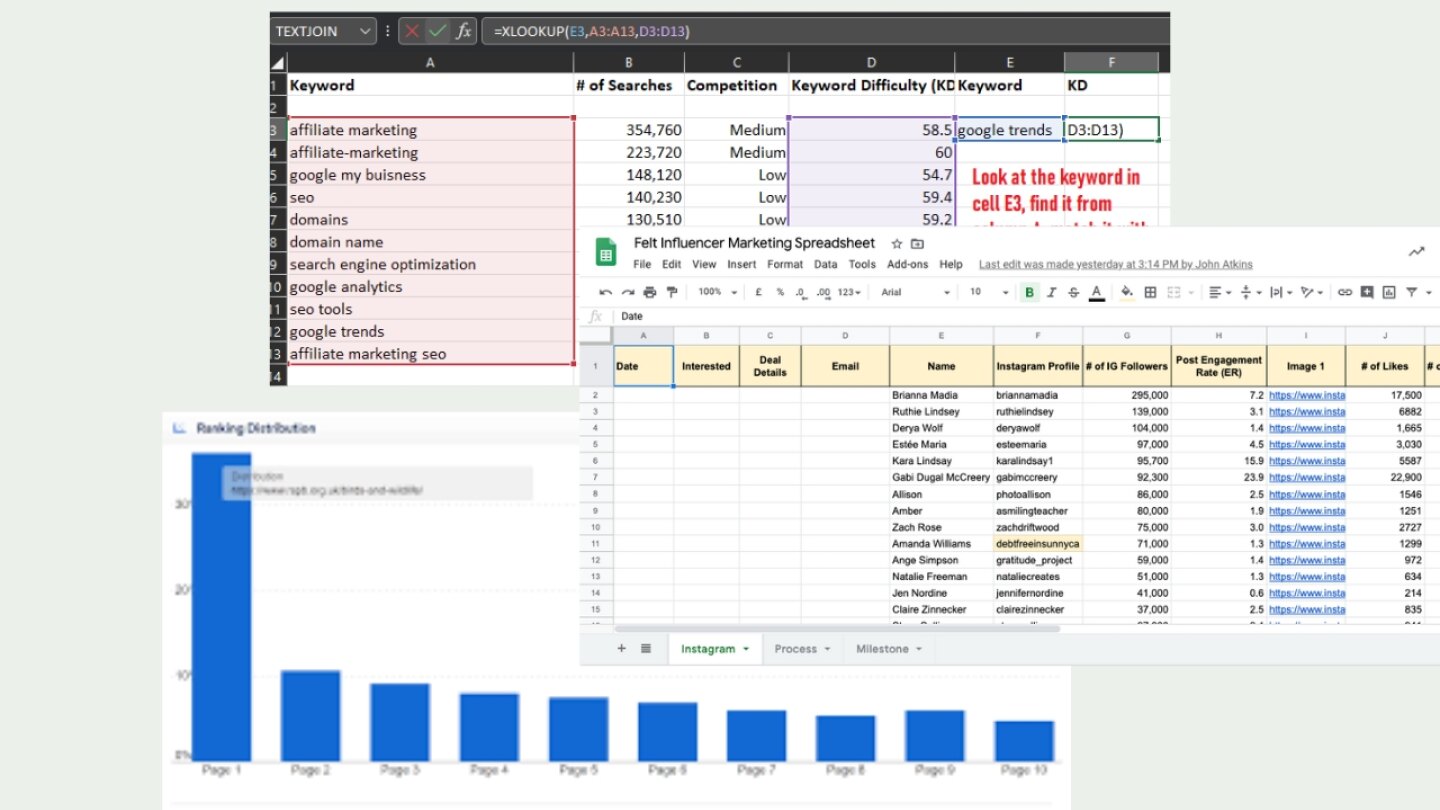The image size is (1440, 810).
Task: Open the Insert menu in Google Sheets
Action: 742,264
